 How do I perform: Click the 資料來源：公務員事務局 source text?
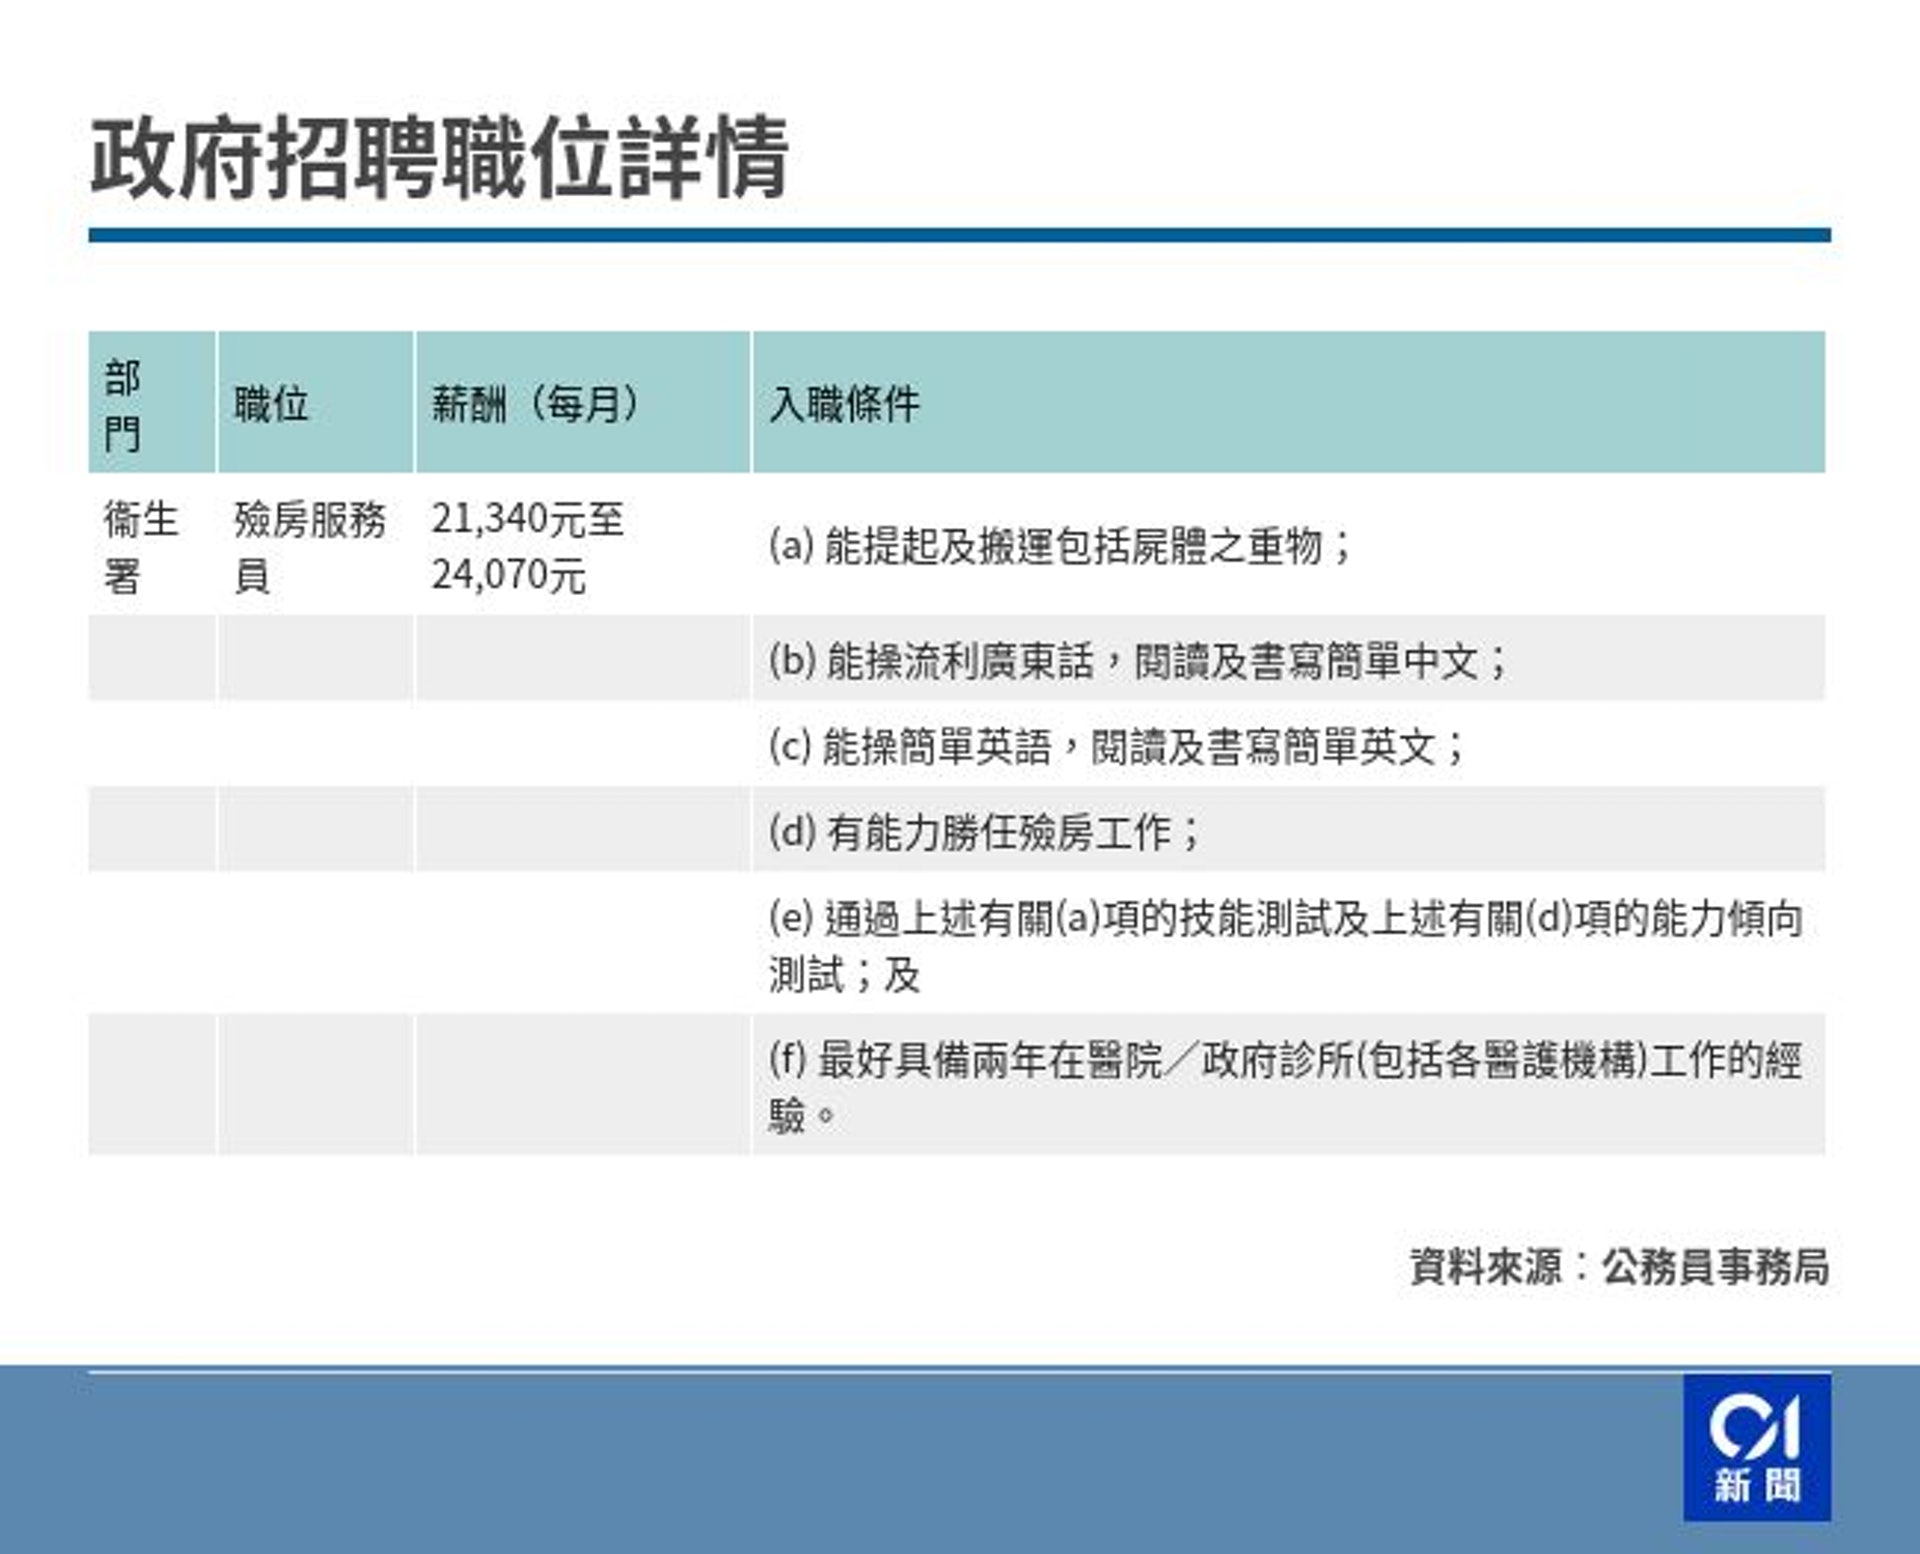[1619, 1267]
